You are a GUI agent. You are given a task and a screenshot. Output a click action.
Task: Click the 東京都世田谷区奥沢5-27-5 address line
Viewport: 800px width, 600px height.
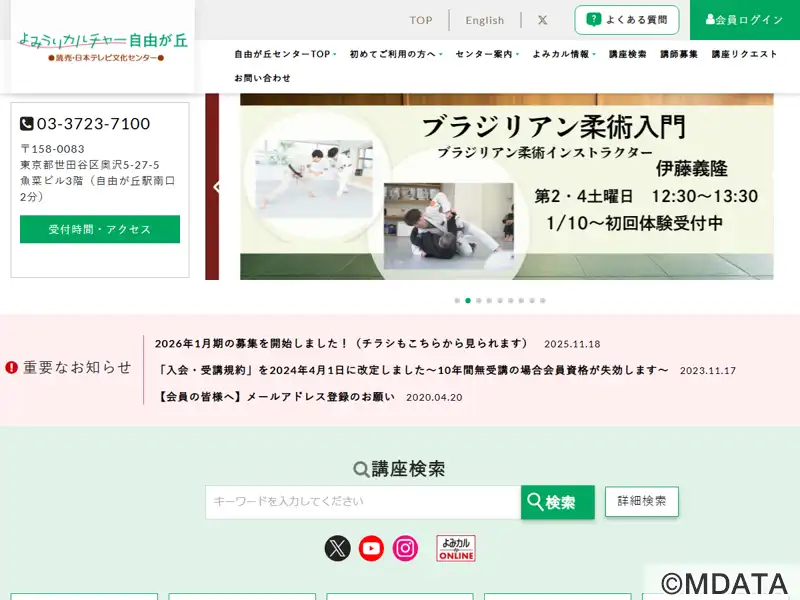90,165
